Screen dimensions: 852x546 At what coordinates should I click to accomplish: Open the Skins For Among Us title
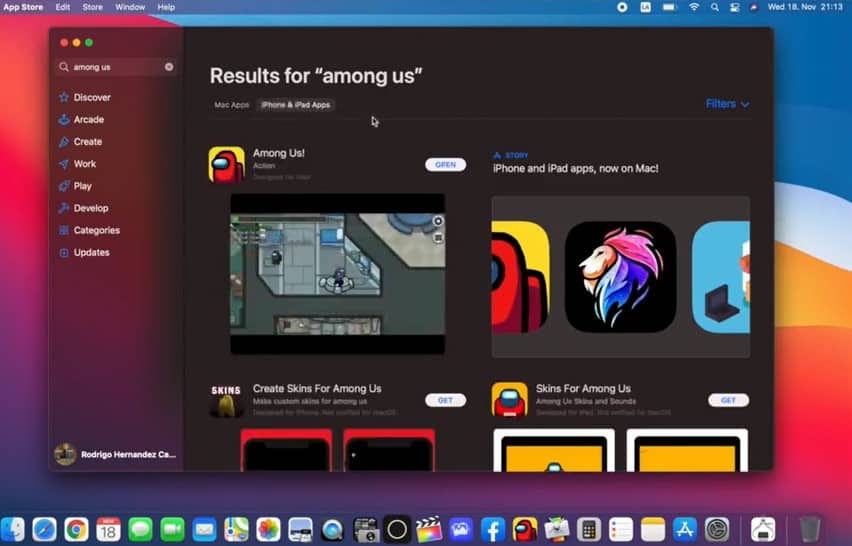[x=583, y=388]
